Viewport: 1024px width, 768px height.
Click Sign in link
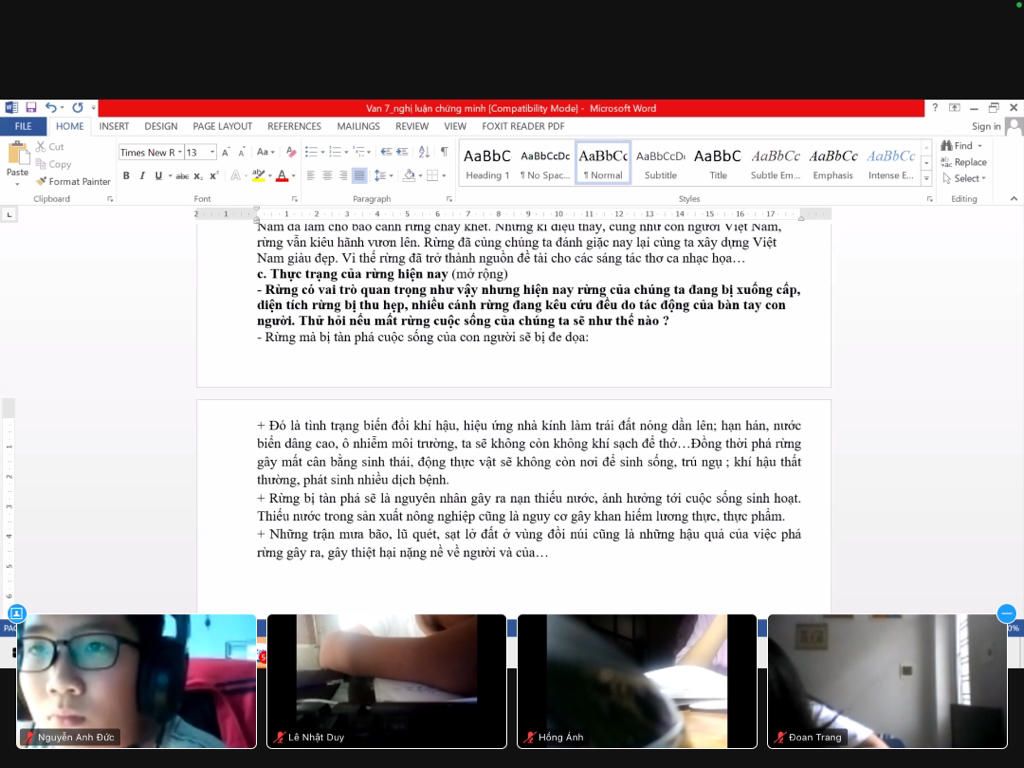click(x=985, y=126)
